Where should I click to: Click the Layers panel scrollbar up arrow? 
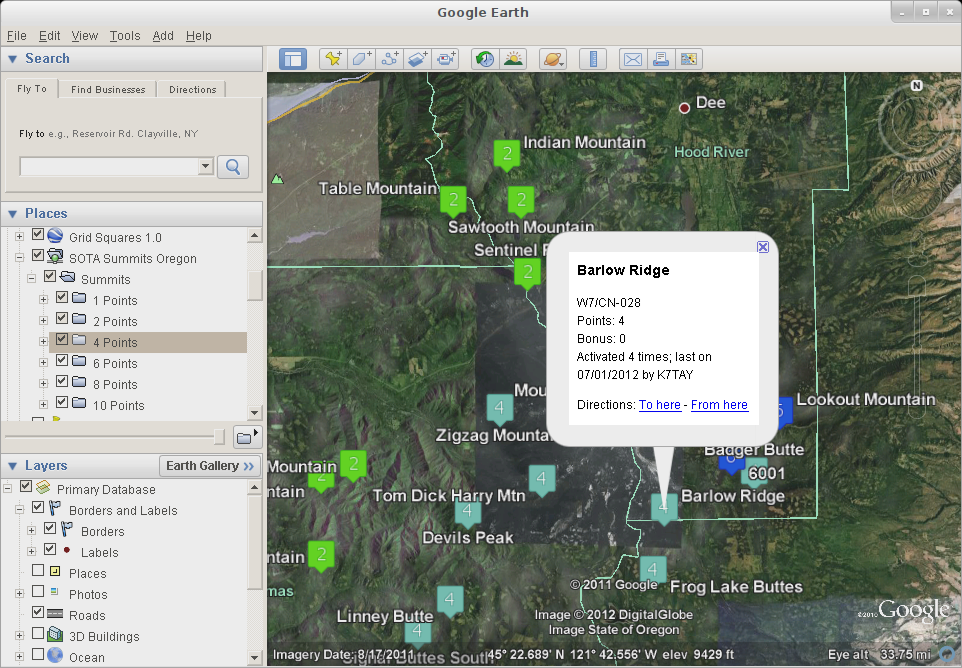[x=255, y=488]
